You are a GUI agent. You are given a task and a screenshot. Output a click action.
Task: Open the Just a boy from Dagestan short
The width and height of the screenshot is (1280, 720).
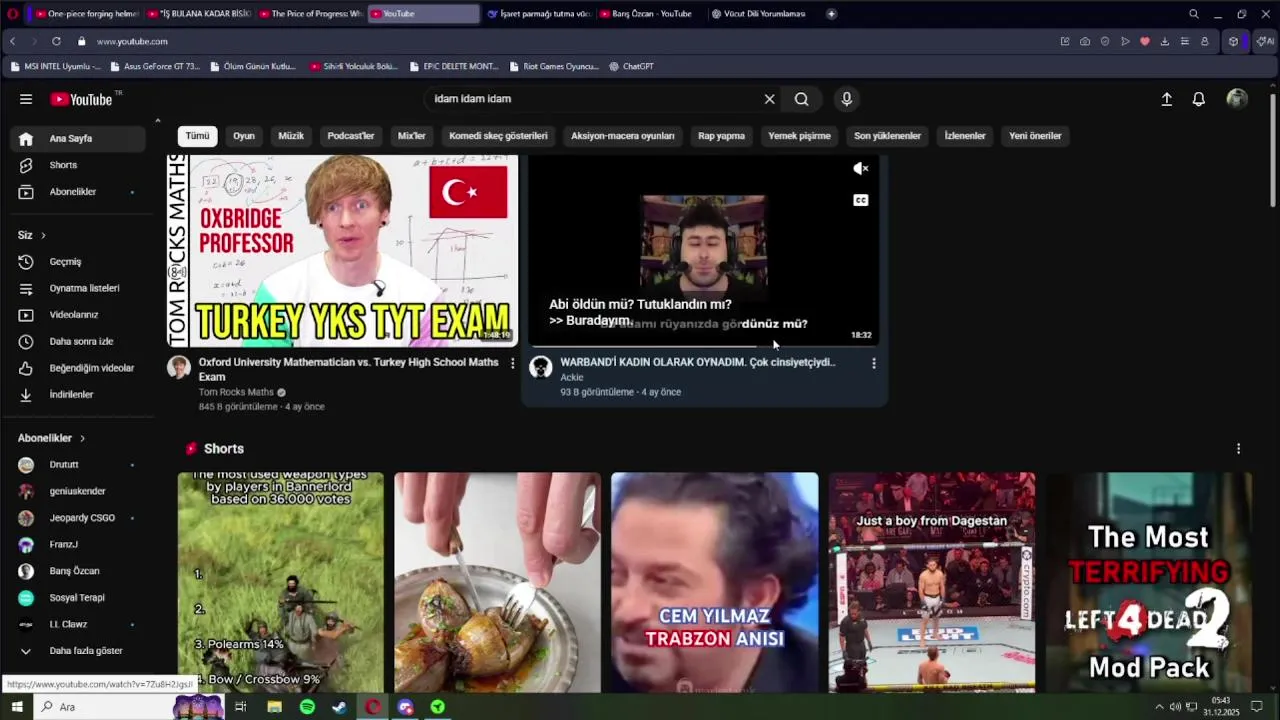931,583
